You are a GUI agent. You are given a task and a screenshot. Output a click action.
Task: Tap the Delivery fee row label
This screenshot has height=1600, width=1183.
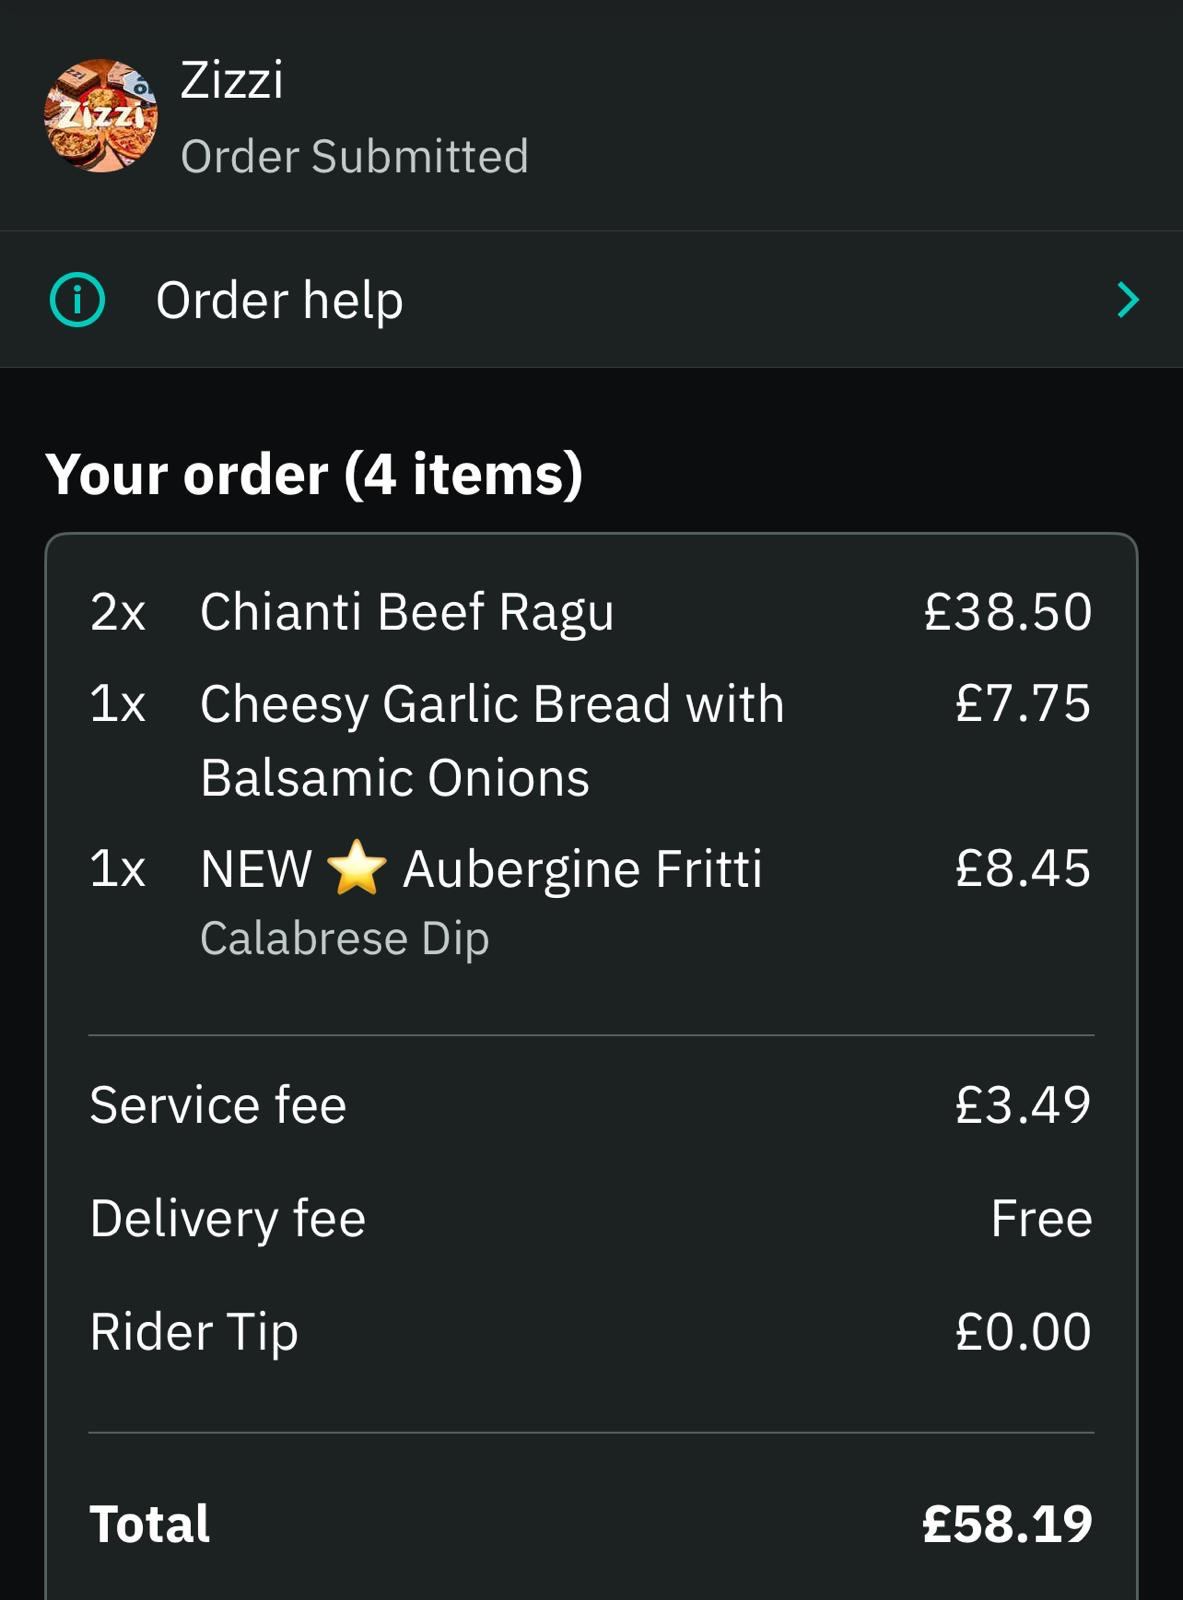point(228,1219)
